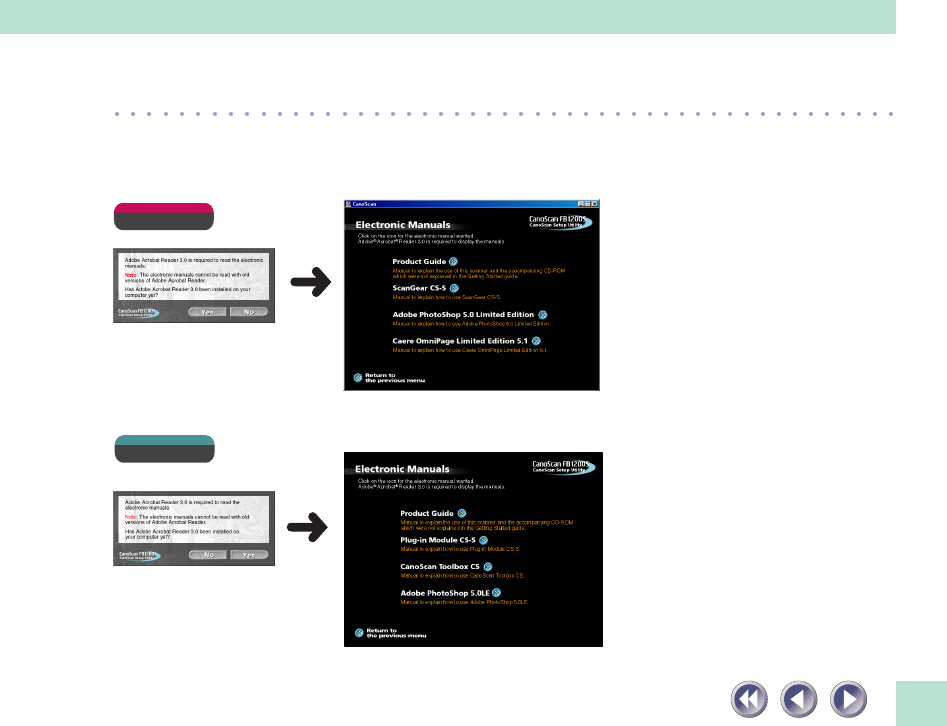Go to the first page with double-arrow button
The image size is (947, 726).
(x=749, y=699)
